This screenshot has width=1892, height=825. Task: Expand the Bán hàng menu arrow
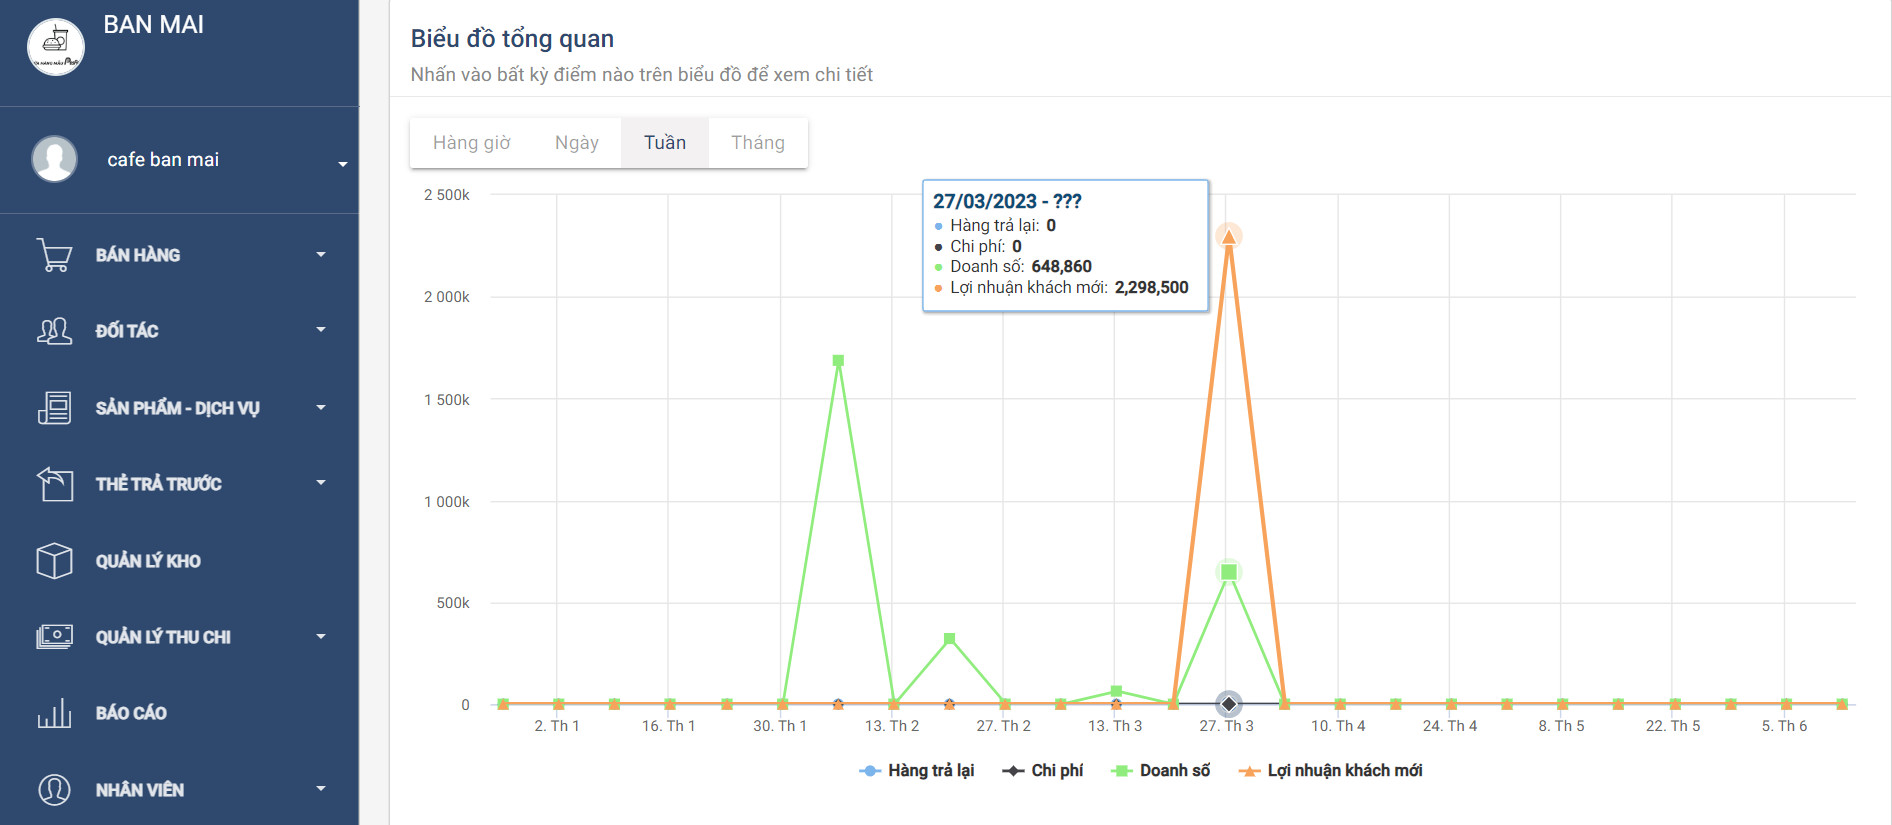click(x=321, y=255)
